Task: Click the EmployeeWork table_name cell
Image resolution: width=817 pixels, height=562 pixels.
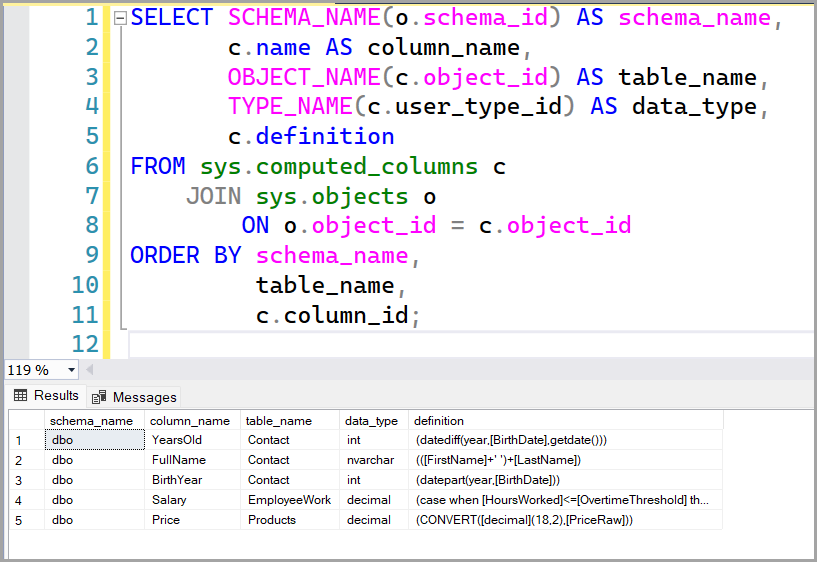Action: tap(290, 500)
